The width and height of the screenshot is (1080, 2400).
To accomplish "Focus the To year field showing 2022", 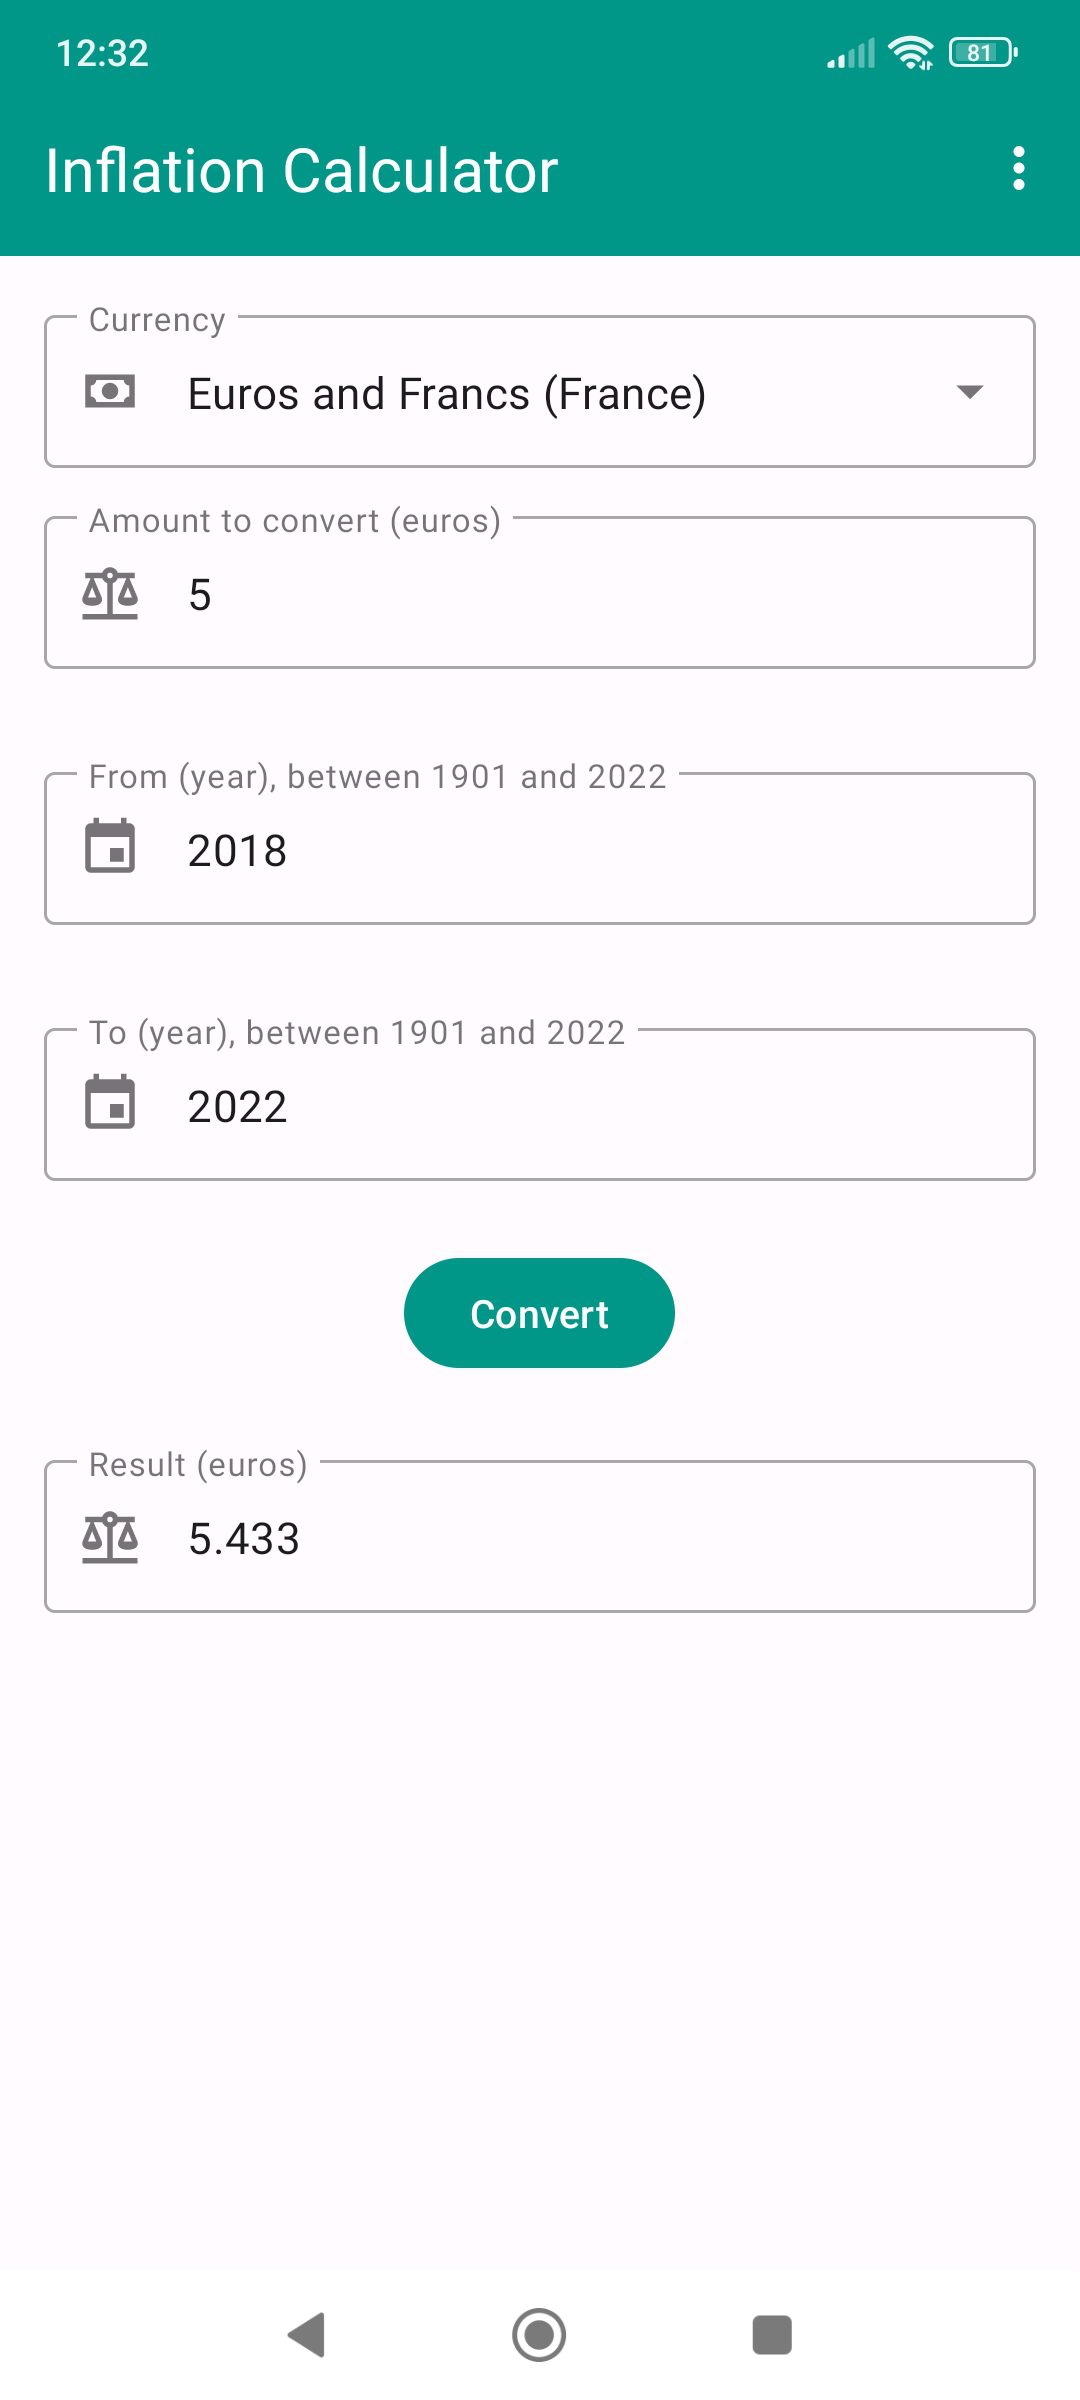I will pos(600,1107).
